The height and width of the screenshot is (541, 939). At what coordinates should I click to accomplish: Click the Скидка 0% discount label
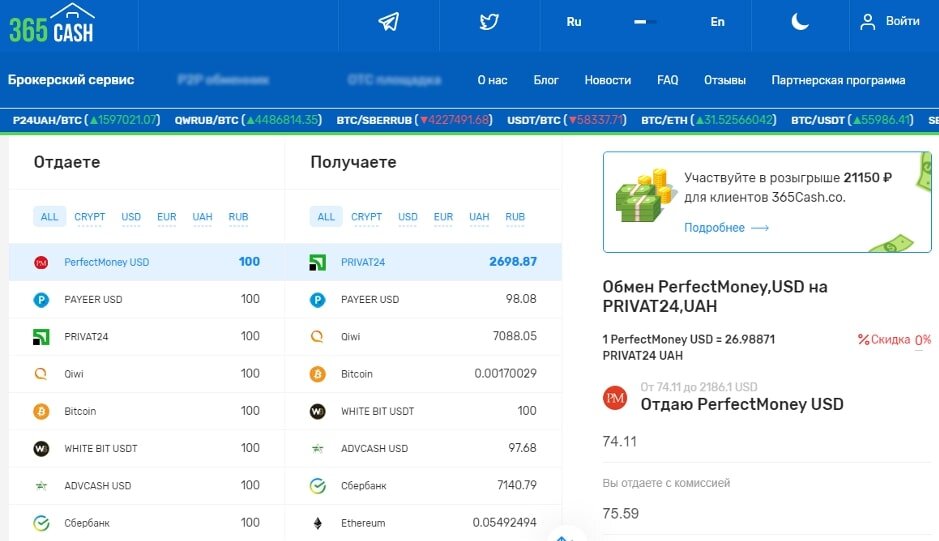895,340
